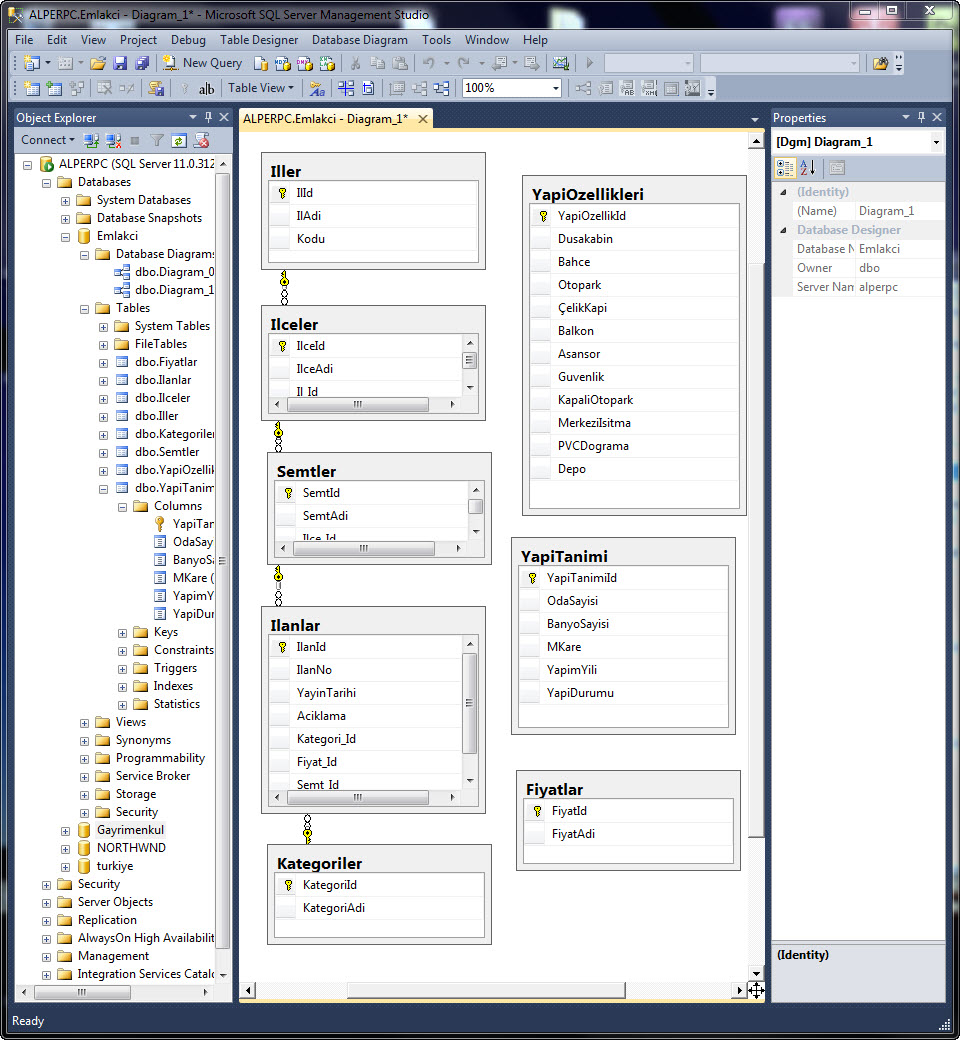Click Recalculate Page Breaks icon
Screen dimensions: 960x1040
[x=368, y=88]
